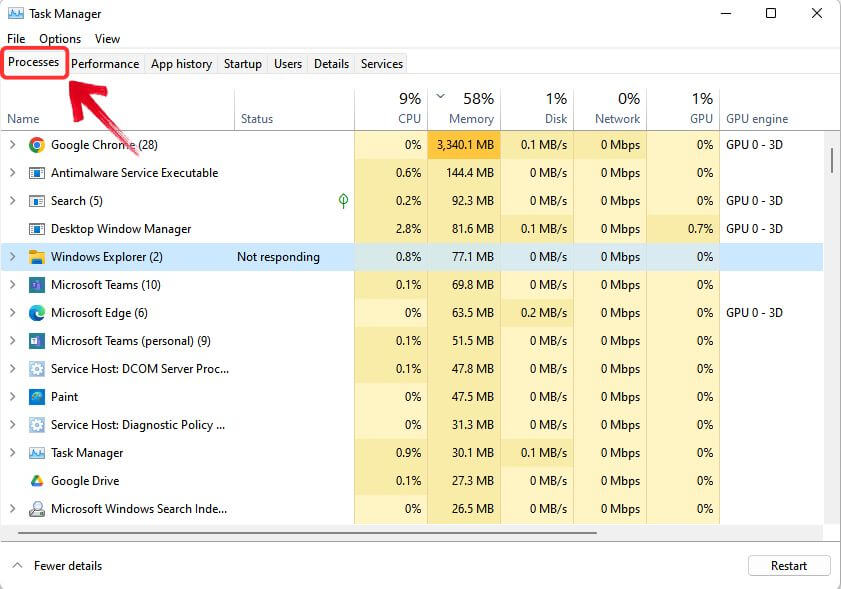Image resolution: width=841 pixels, height=589 pixels.
Task: Expand the Google Chrome process group
Action: [13, 144]
